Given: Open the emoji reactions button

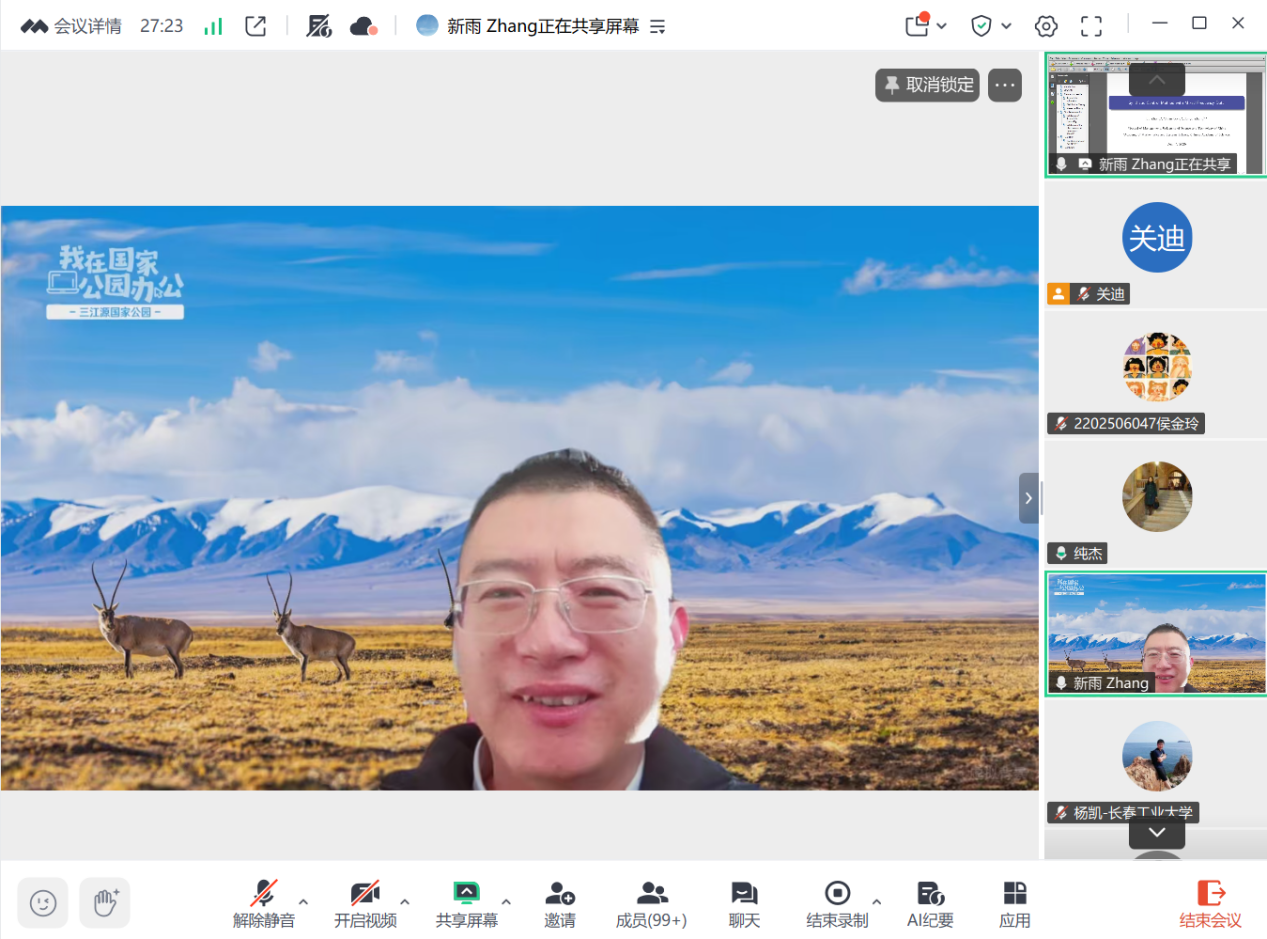Looking at the screenshot, I should (43, 903).
